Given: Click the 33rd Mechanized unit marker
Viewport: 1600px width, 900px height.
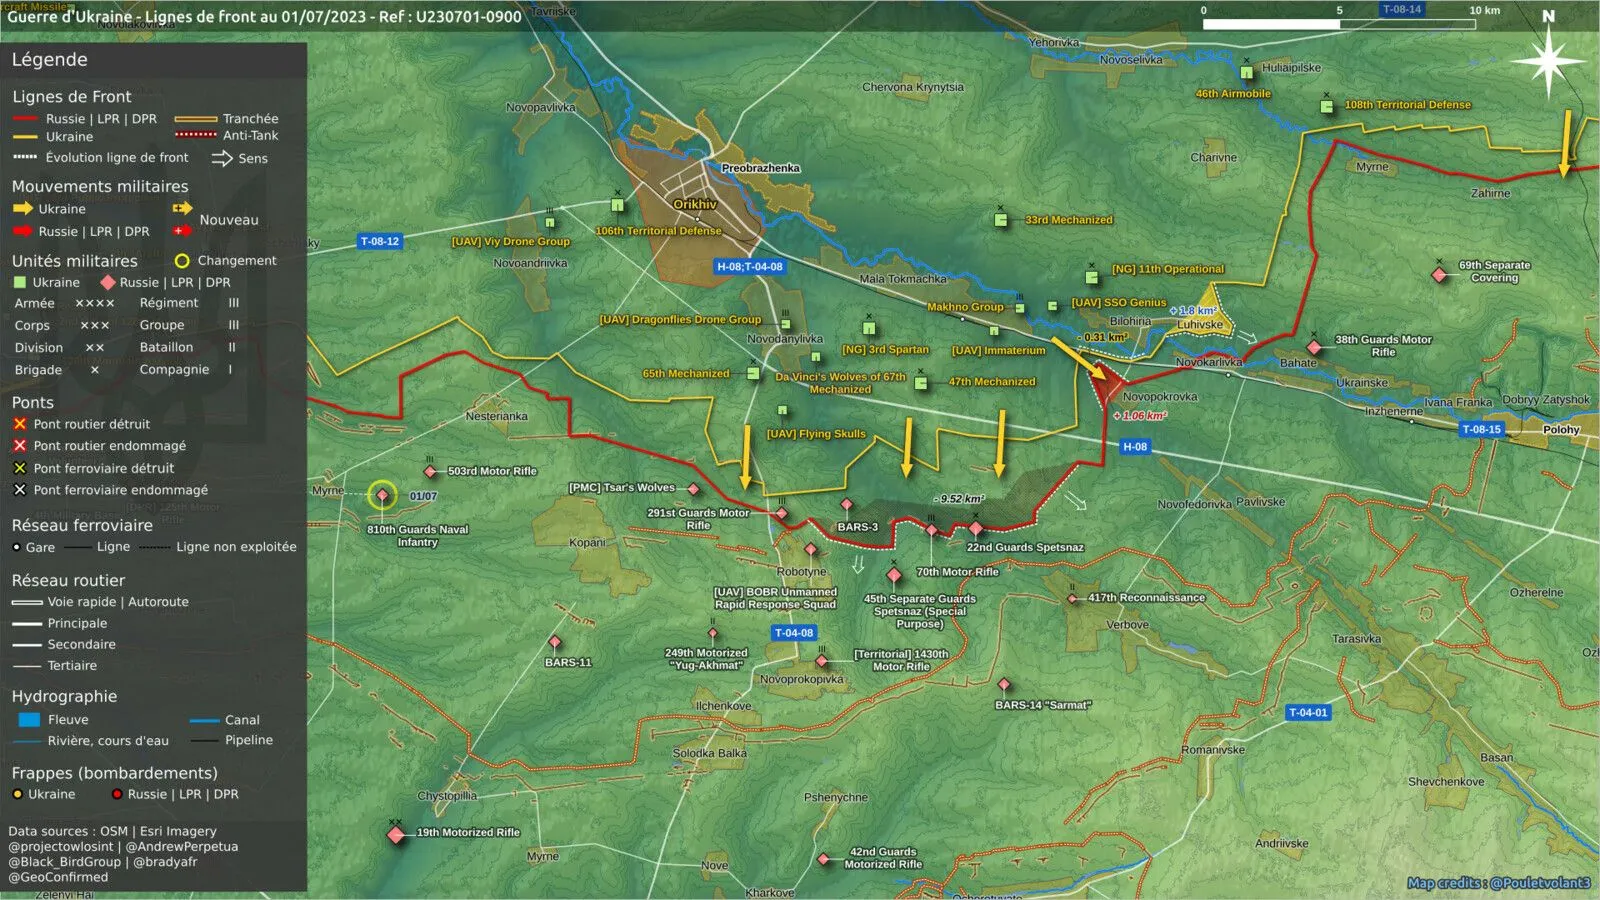Looking at the screenshot, I should [1001, 220].
